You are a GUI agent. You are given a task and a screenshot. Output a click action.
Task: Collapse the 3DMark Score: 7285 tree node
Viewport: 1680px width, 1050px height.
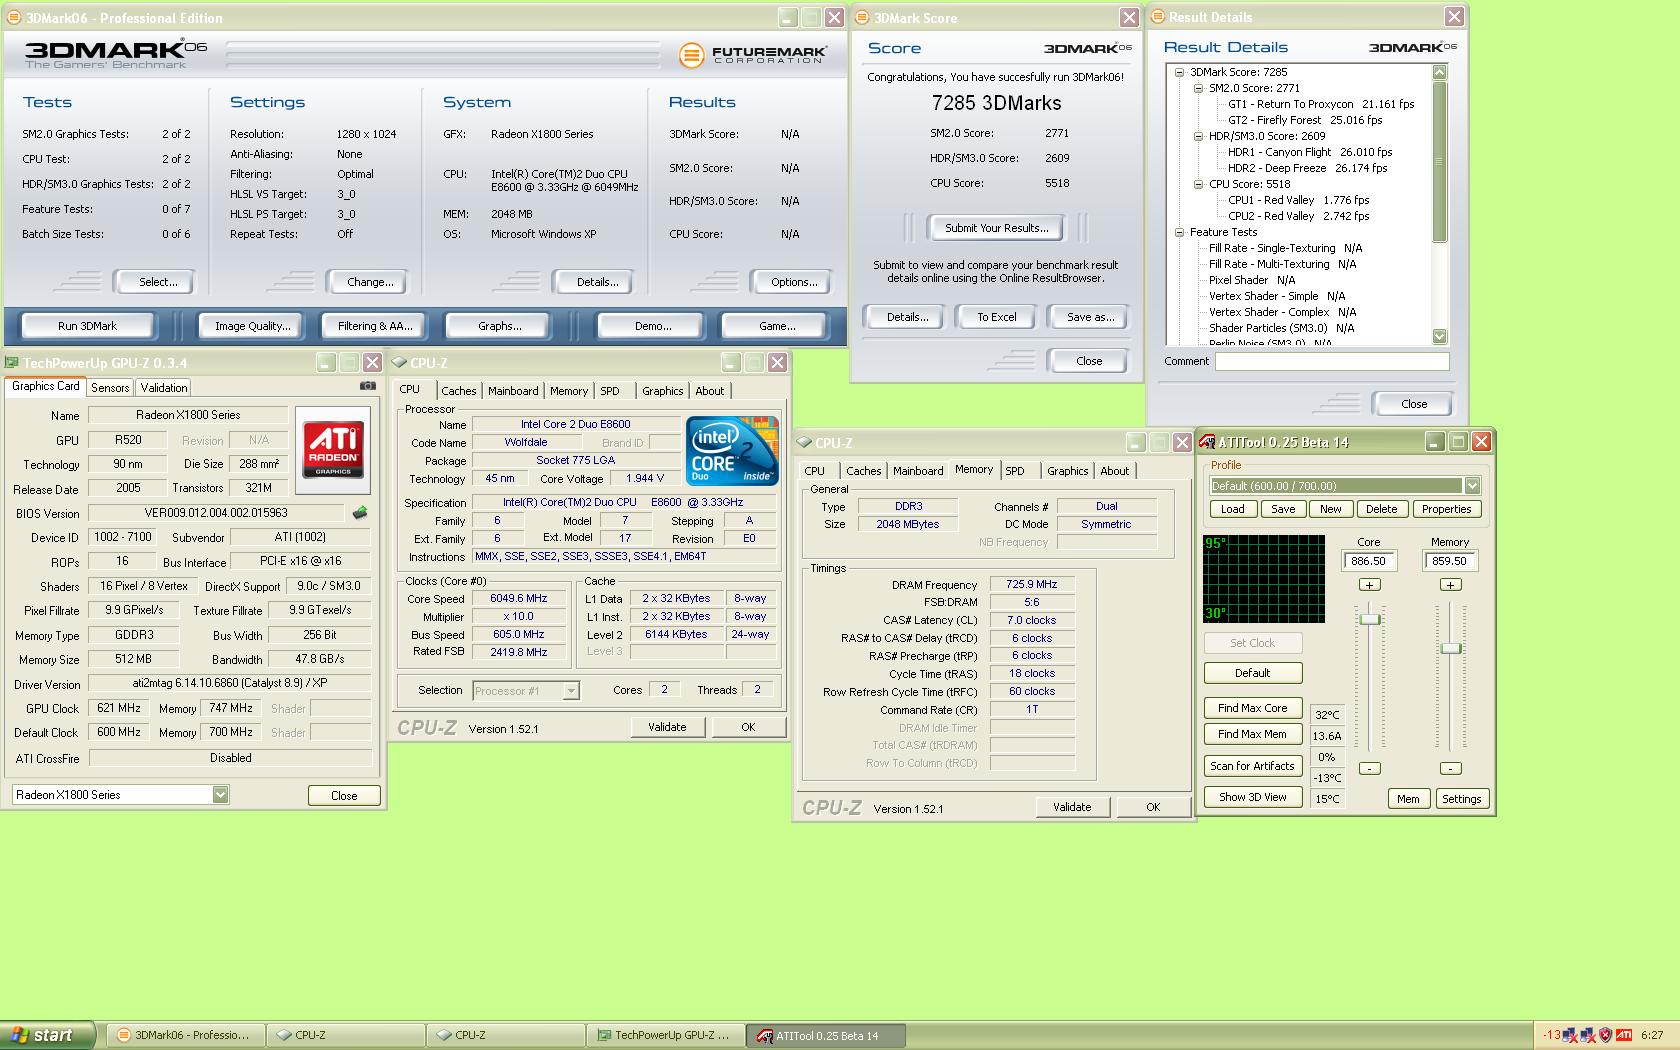1180,72
